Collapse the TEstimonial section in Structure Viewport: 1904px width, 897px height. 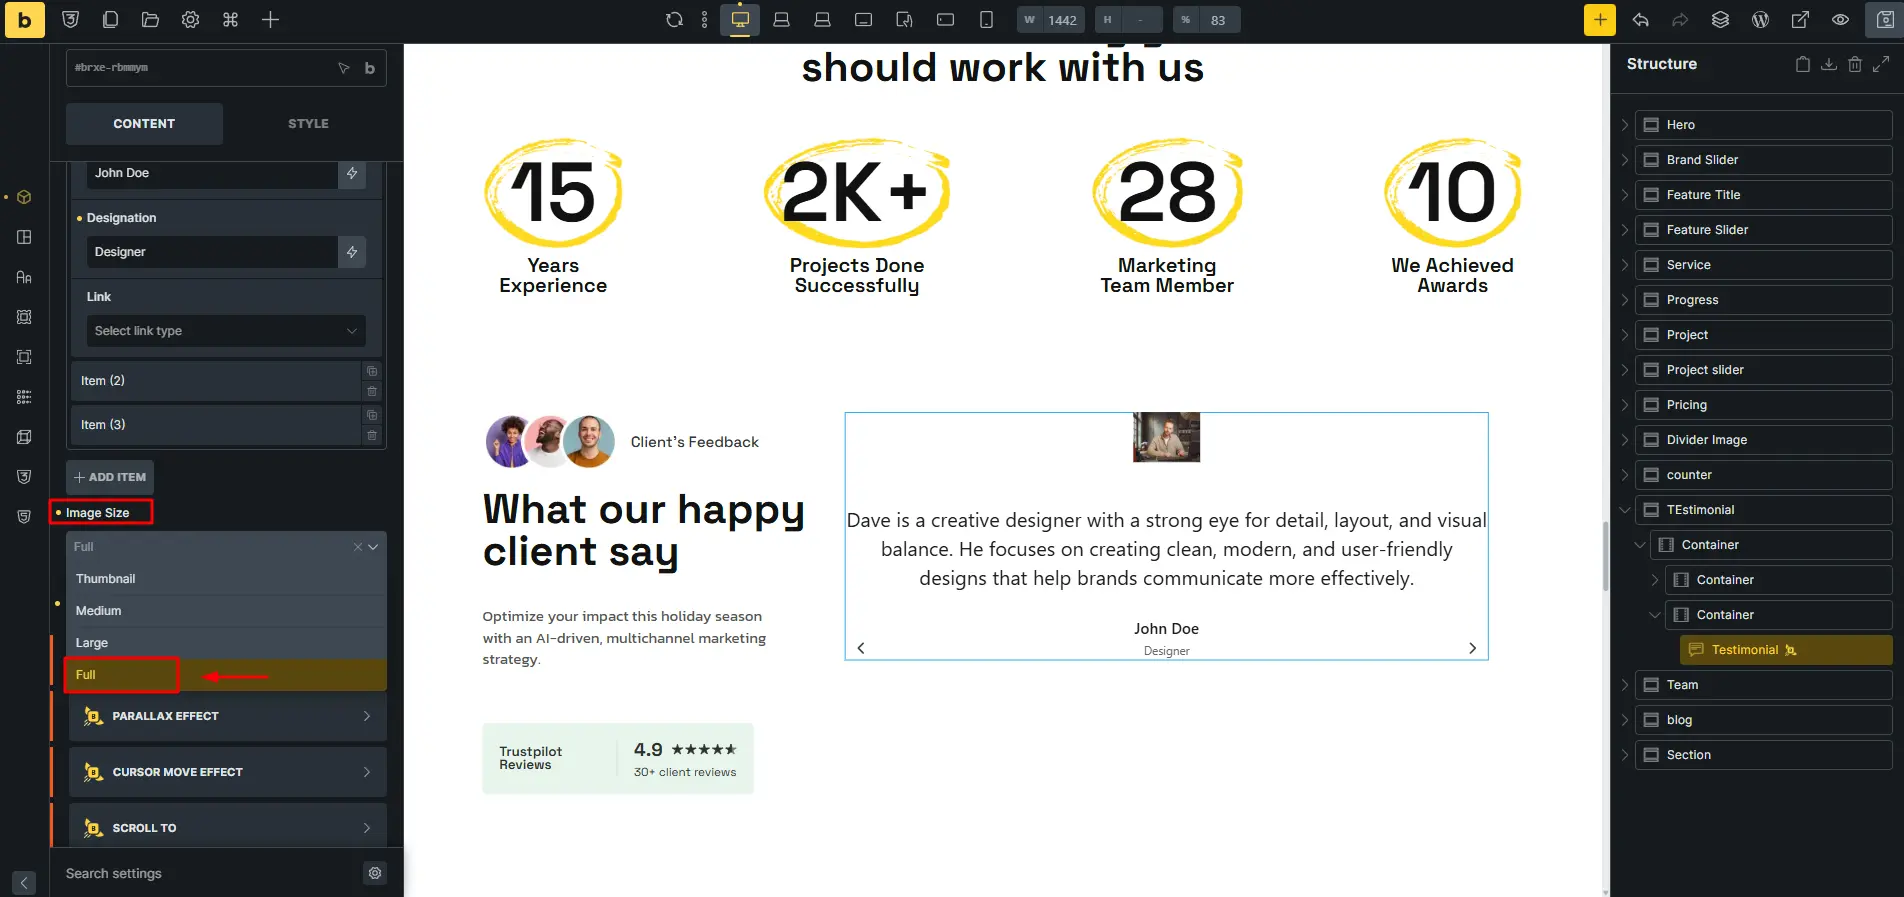(x=1624, y=510)
